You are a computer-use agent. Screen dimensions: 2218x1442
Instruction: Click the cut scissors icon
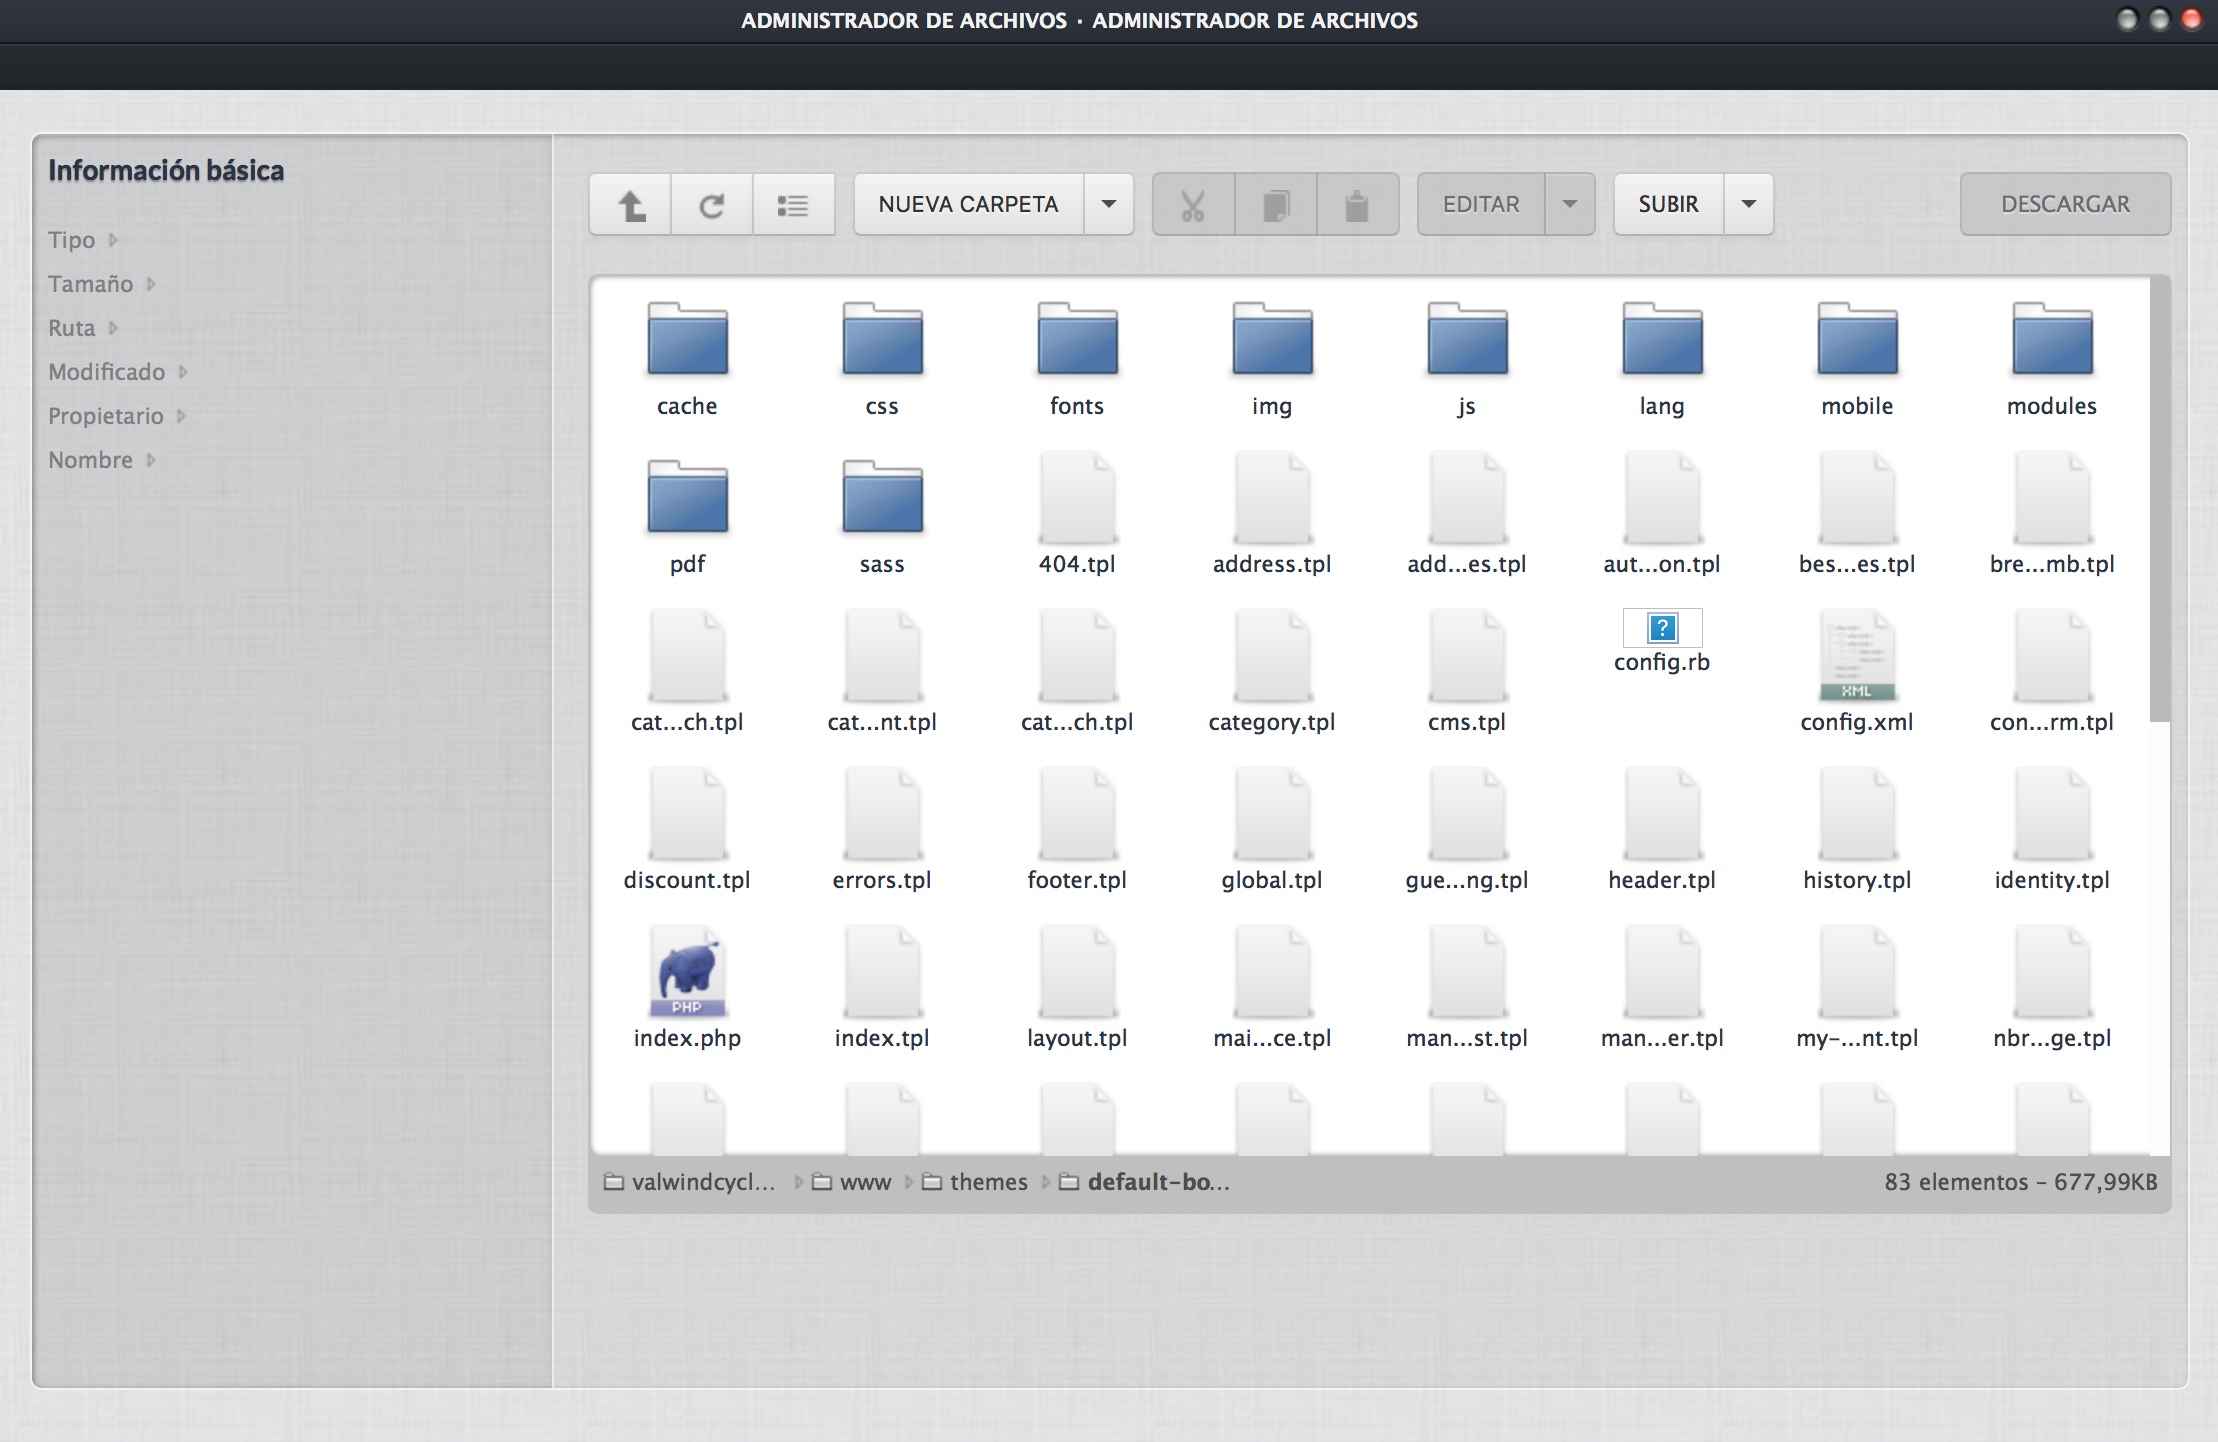pos(1193,205)
